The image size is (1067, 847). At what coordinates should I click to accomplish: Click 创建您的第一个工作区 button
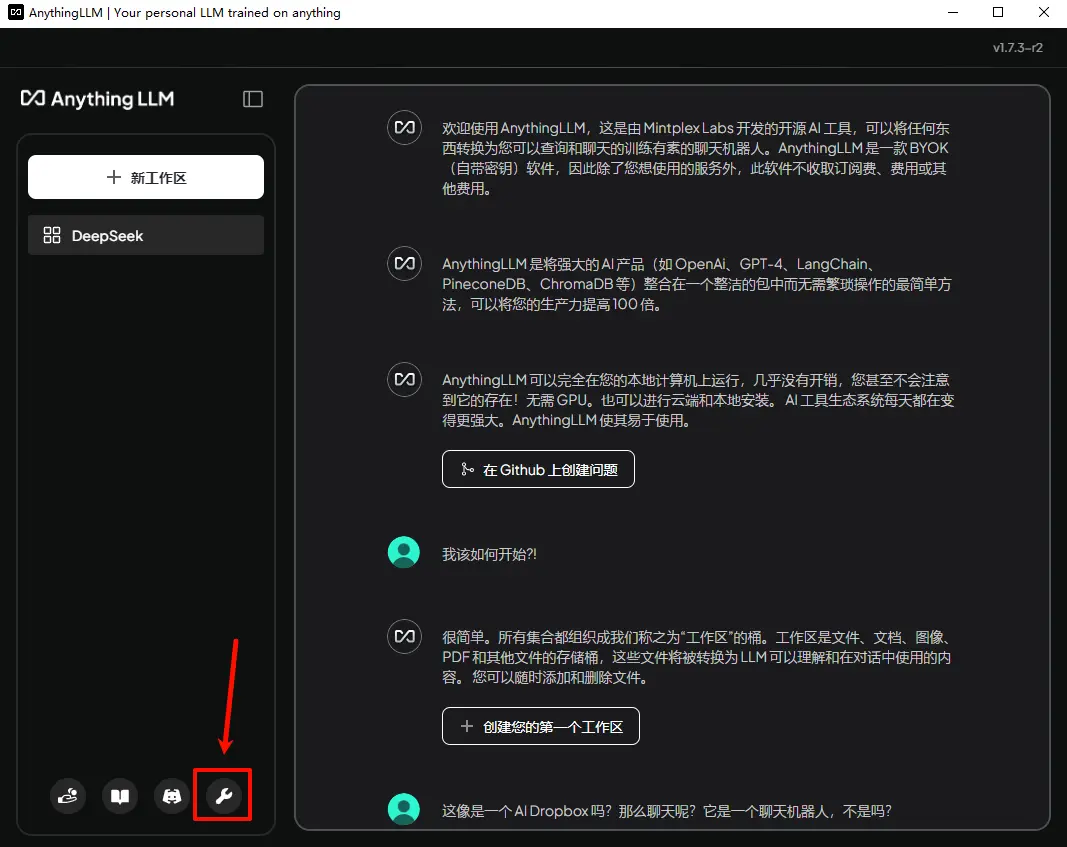[540, 726]
